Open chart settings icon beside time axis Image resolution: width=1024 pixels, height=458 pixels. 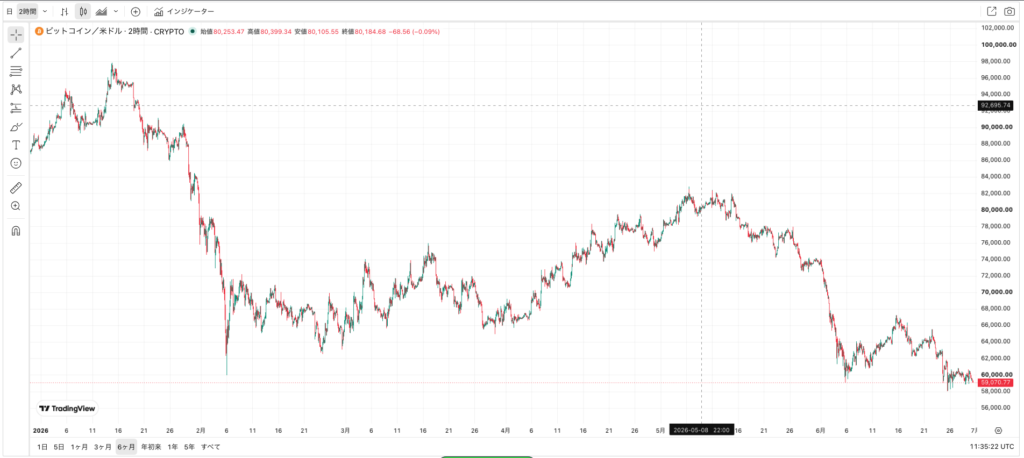pos(998,431)
